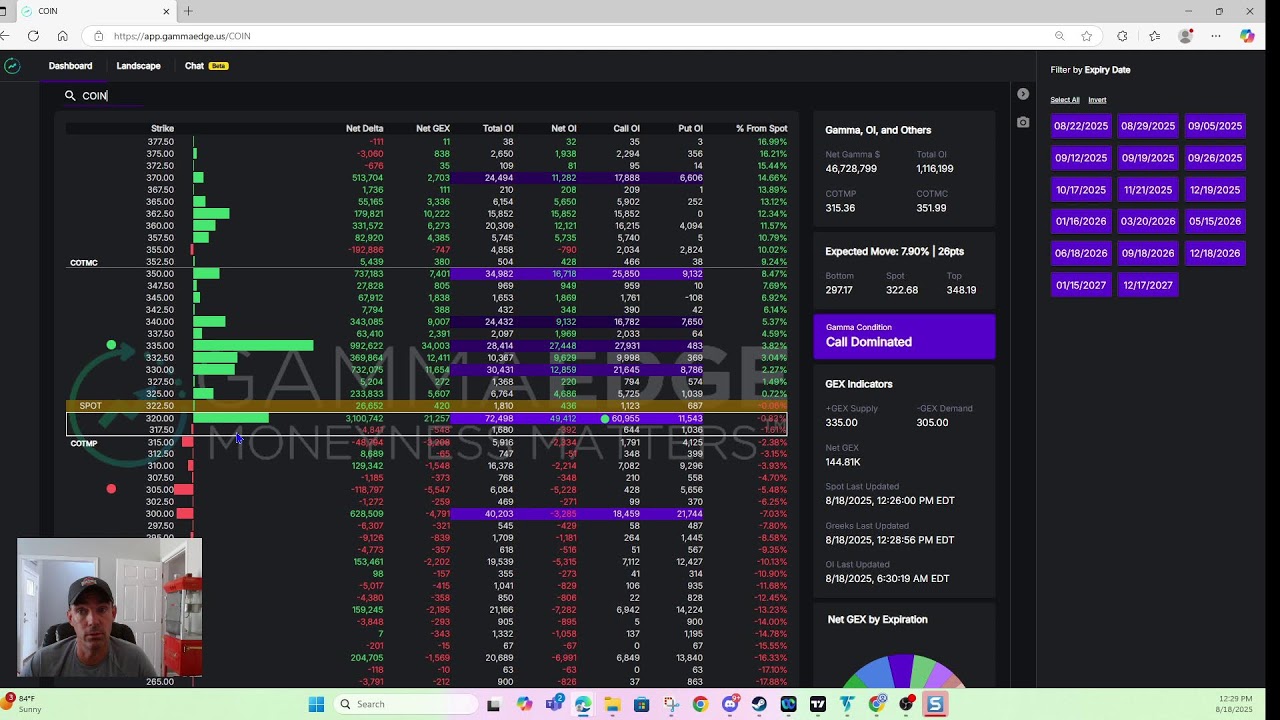Open Task View on the taskbar

[x=493, y=704]
